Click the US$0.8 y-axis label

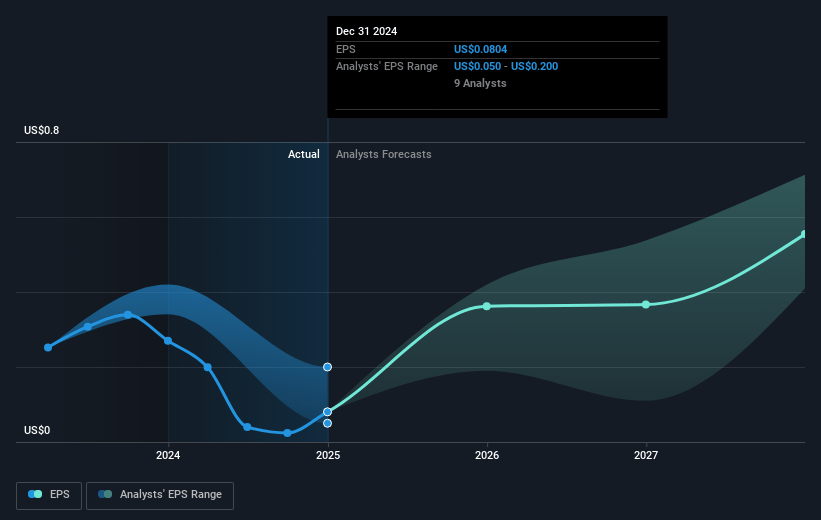(x=41, y=130)
